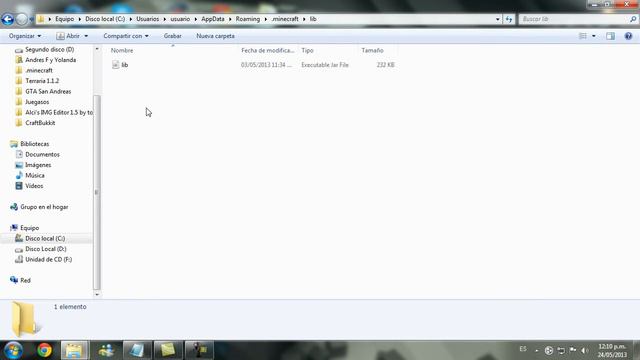This screenshot has height=360, width=640.
Task: Open the Juegasos sidebar folder
Action: click(37, 102)
